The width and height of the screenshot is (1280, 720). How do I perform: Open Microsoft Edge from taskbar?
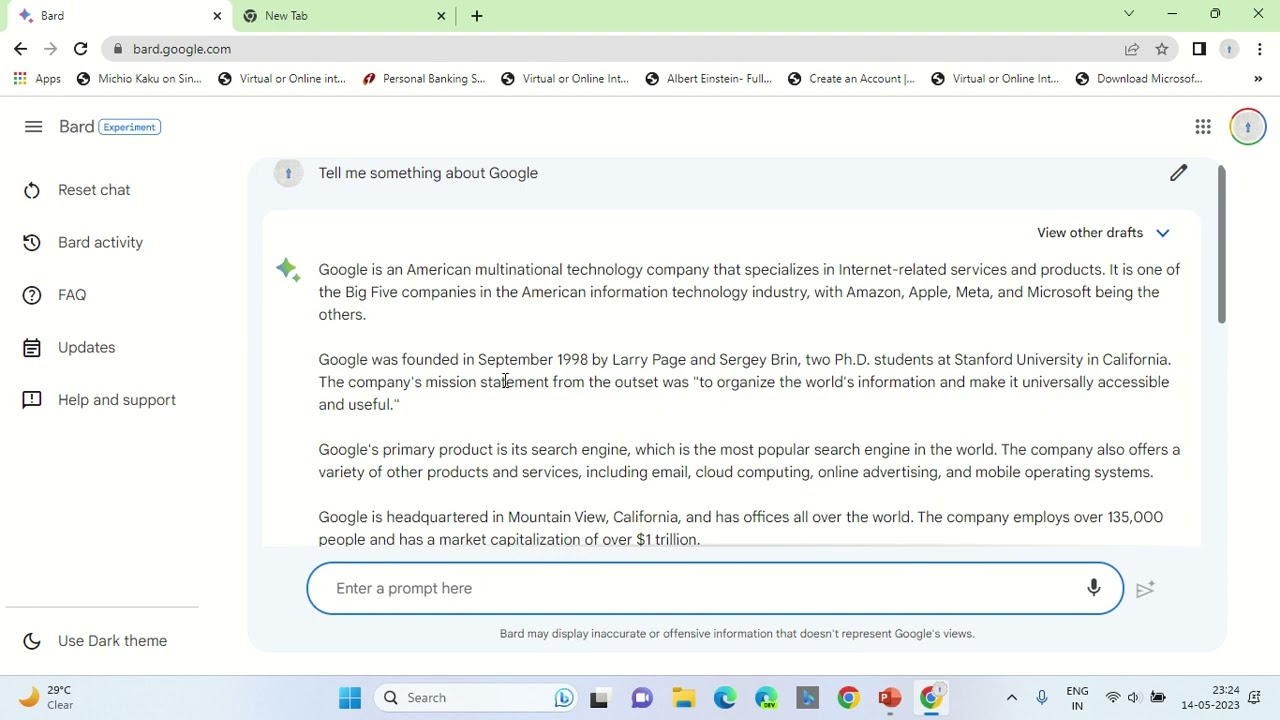pos(725,698)
